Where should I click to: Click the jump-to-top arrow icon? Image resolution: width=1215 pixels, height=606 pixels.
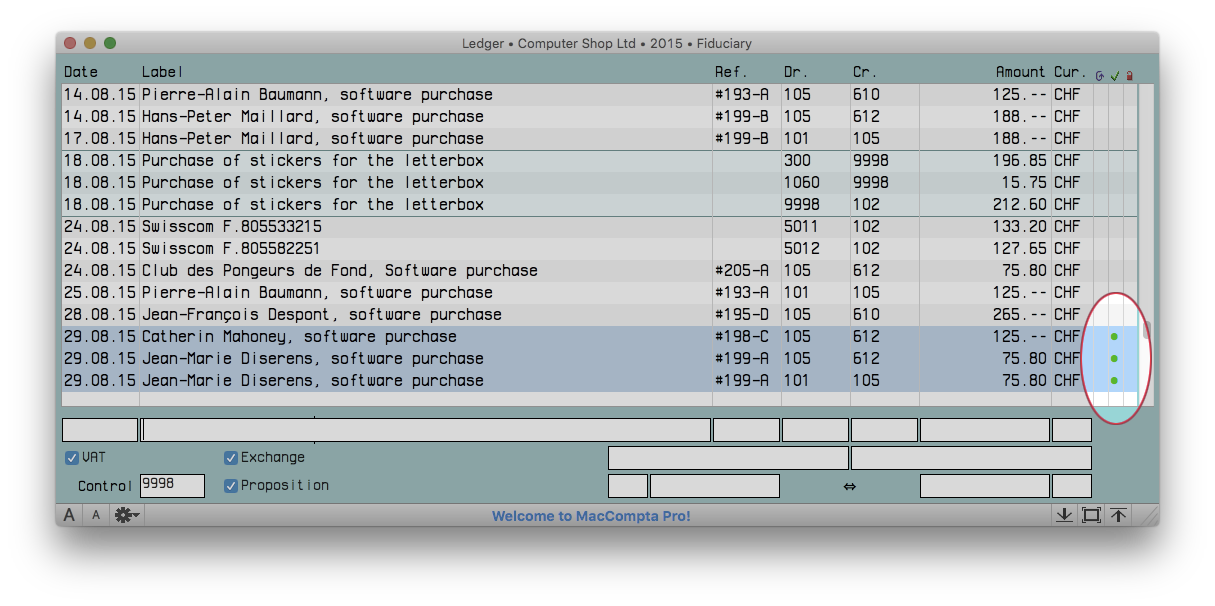pyautogui.click(x=1118, y=515)
